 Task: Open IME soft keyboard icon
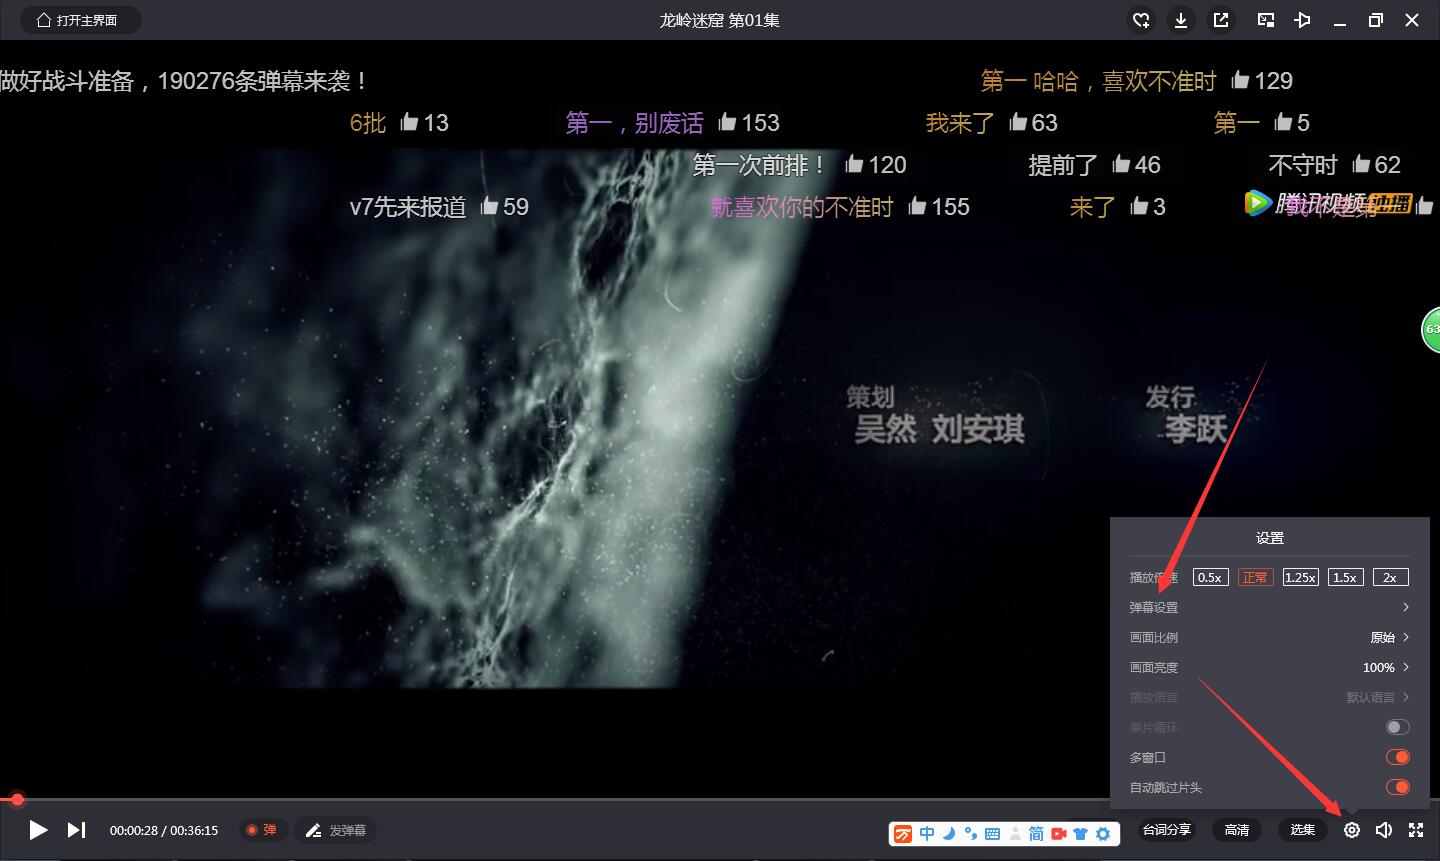click(x=992, y=833)
